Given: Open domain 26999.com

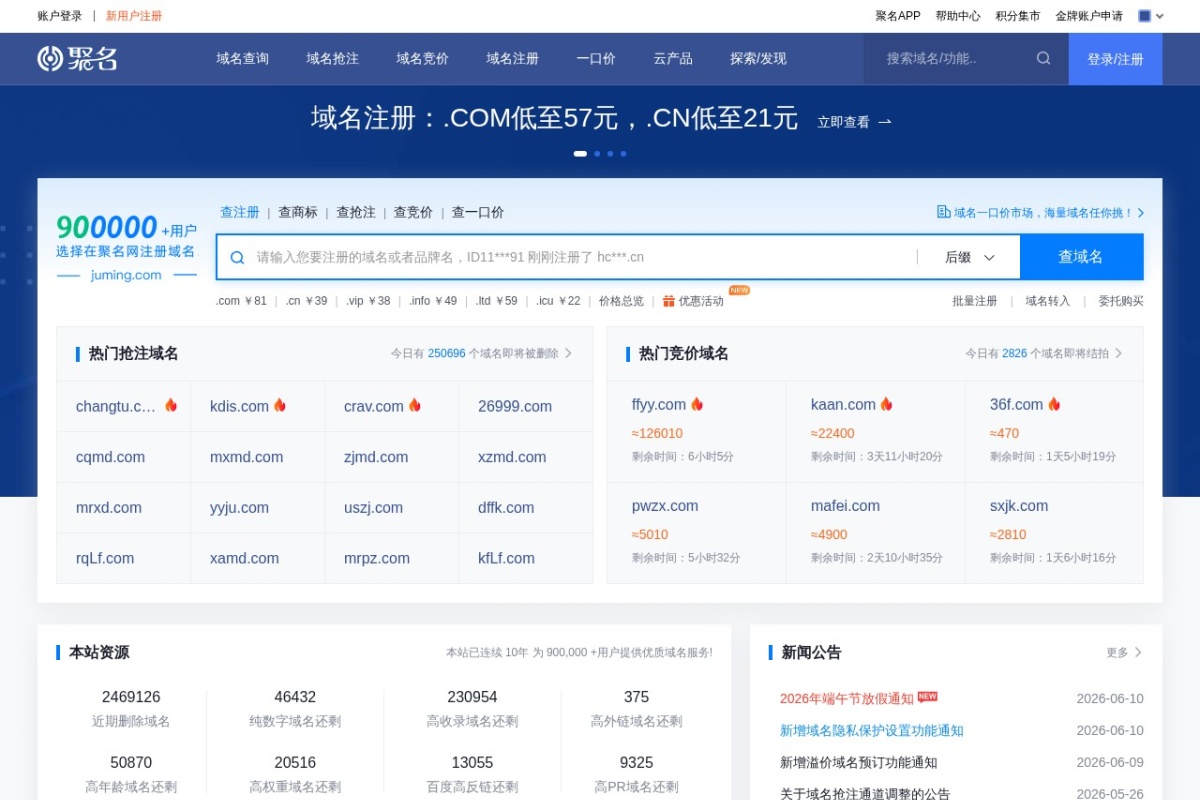Looking at the screenshot, I should [x=515, y=406].
